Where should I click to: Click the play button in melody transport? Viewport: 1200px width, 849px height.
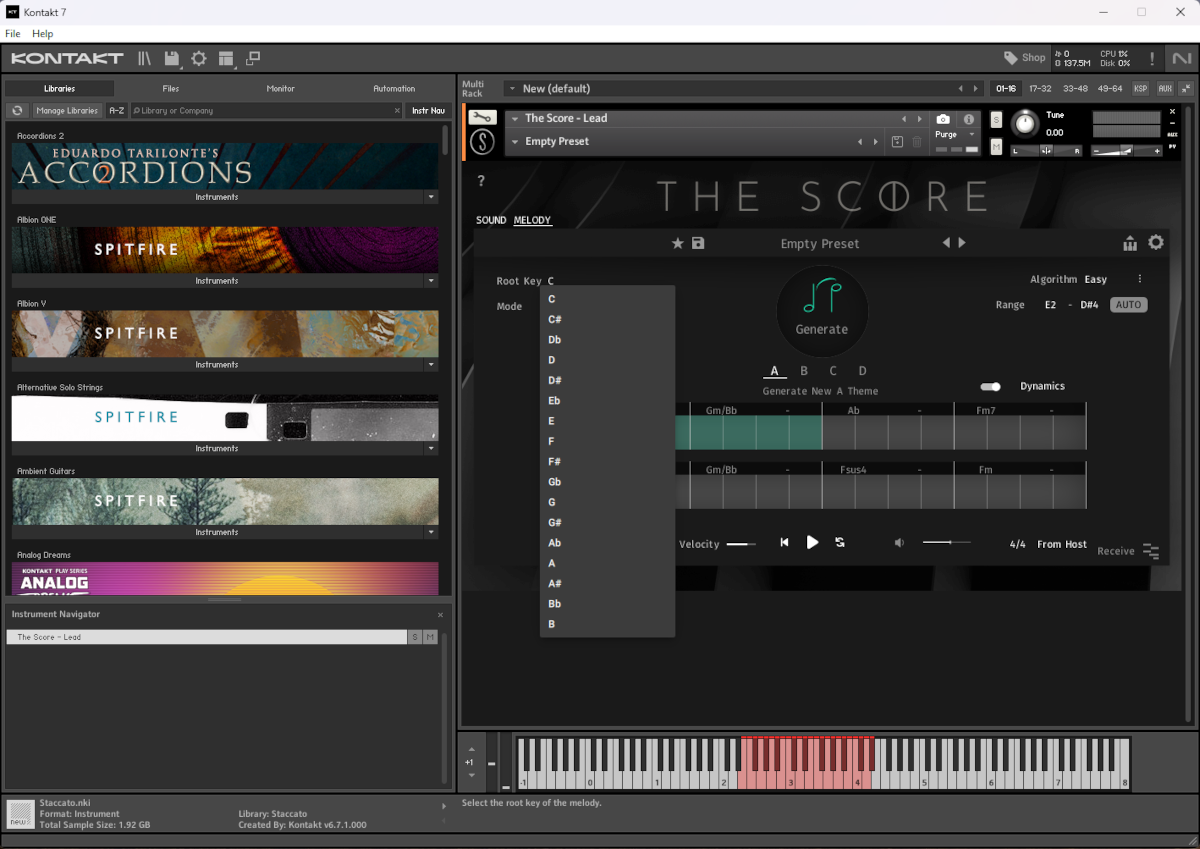812,542
